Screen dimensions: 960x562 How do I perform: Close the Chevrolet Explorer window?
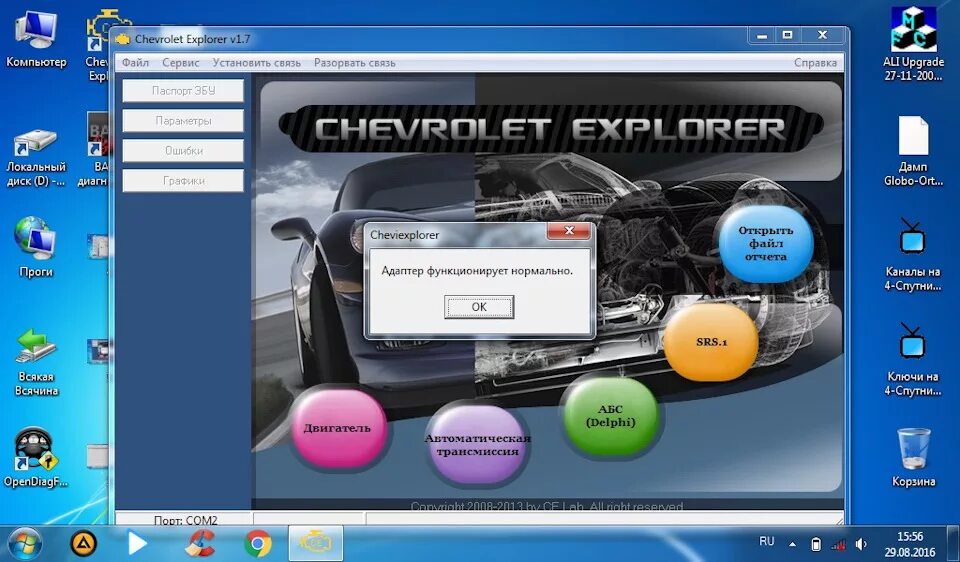(x=823, y=36)
